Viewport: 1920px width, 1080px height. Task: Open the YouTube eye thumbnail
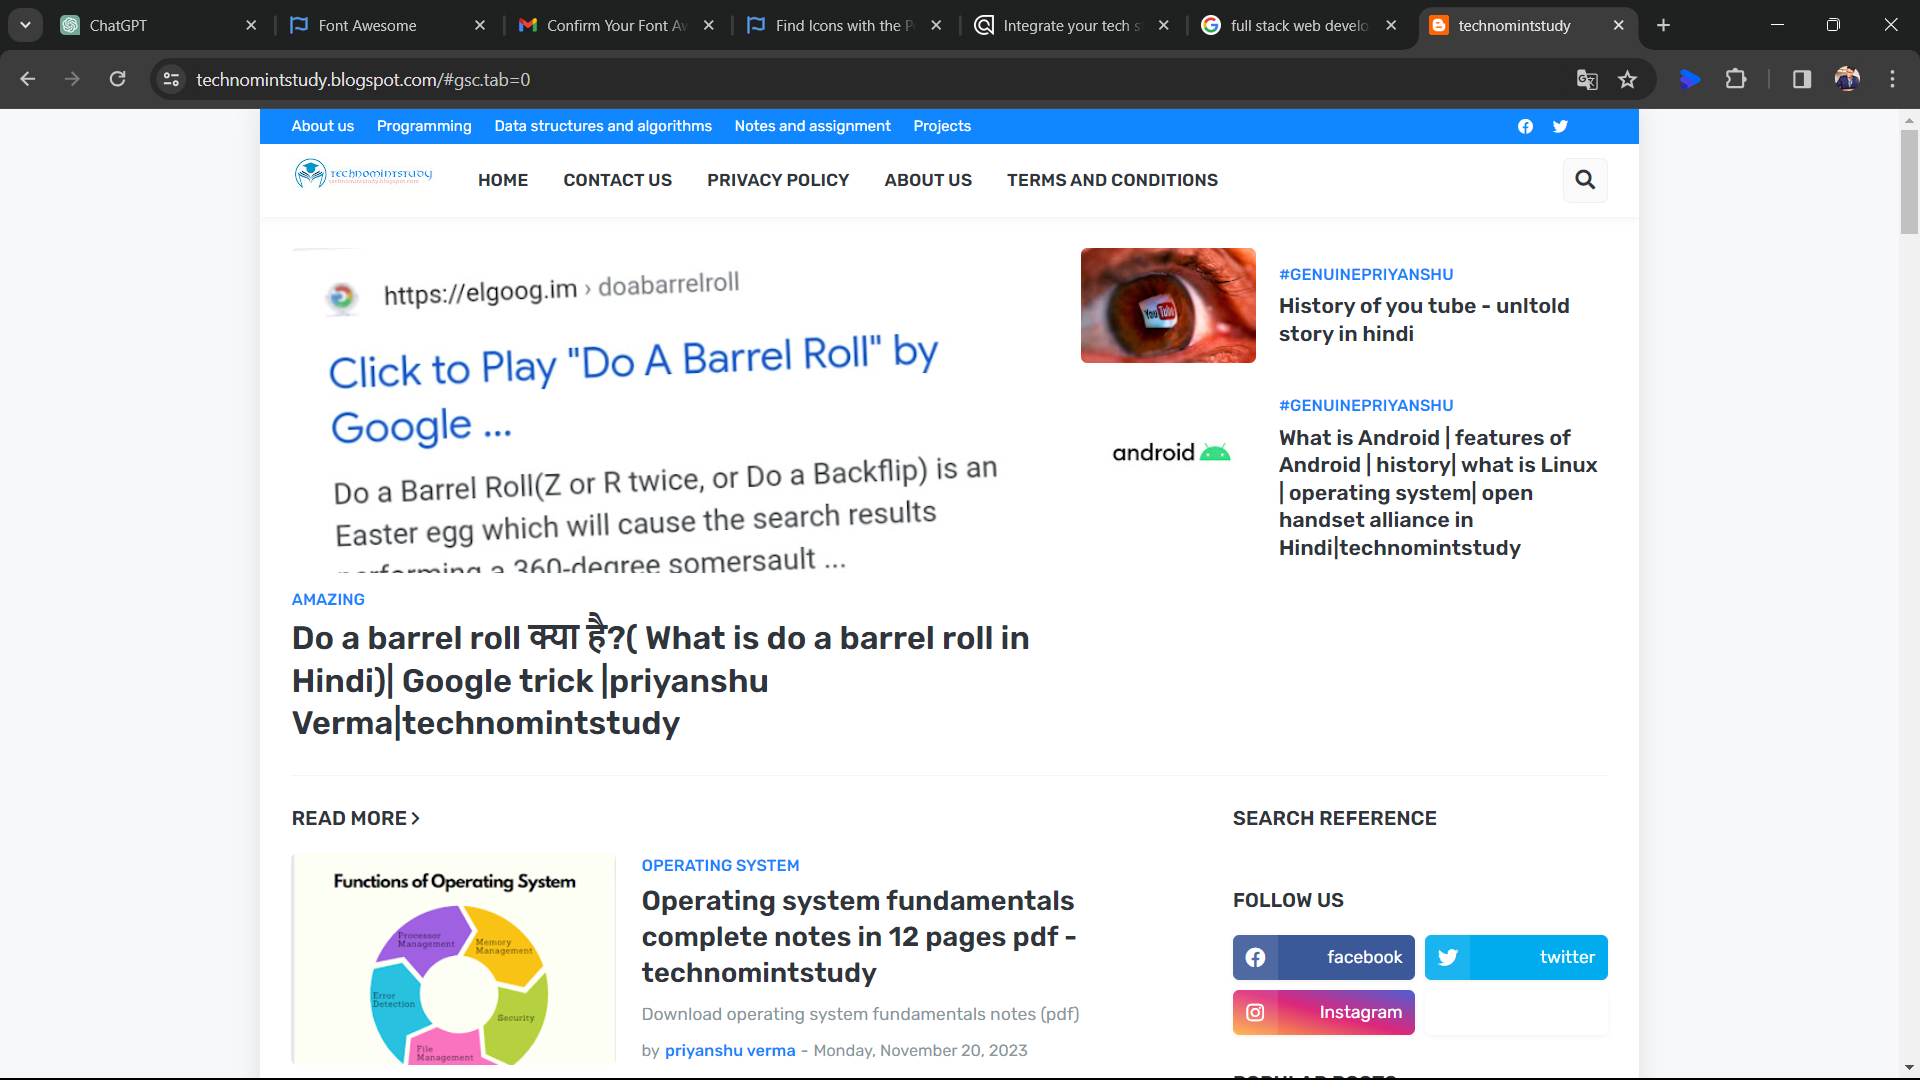click(x=1168, y=305)
